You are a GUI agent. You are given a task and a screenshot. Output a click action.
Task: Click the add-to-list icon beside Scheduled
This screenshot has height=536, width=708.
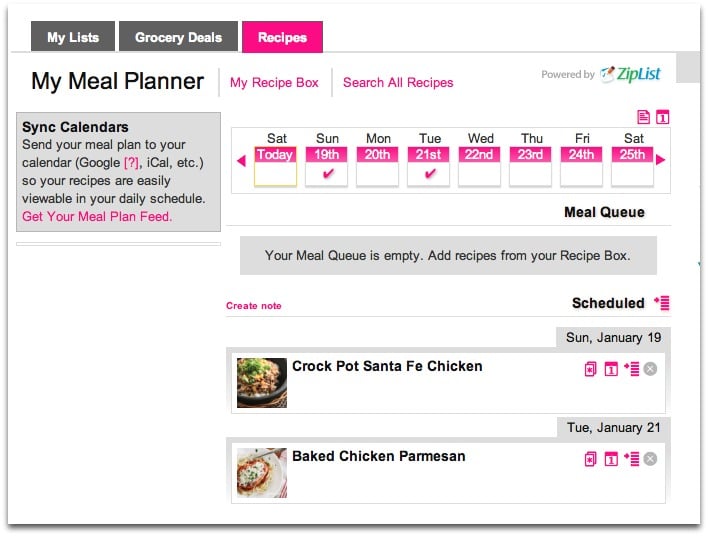(x=662, y=303)
